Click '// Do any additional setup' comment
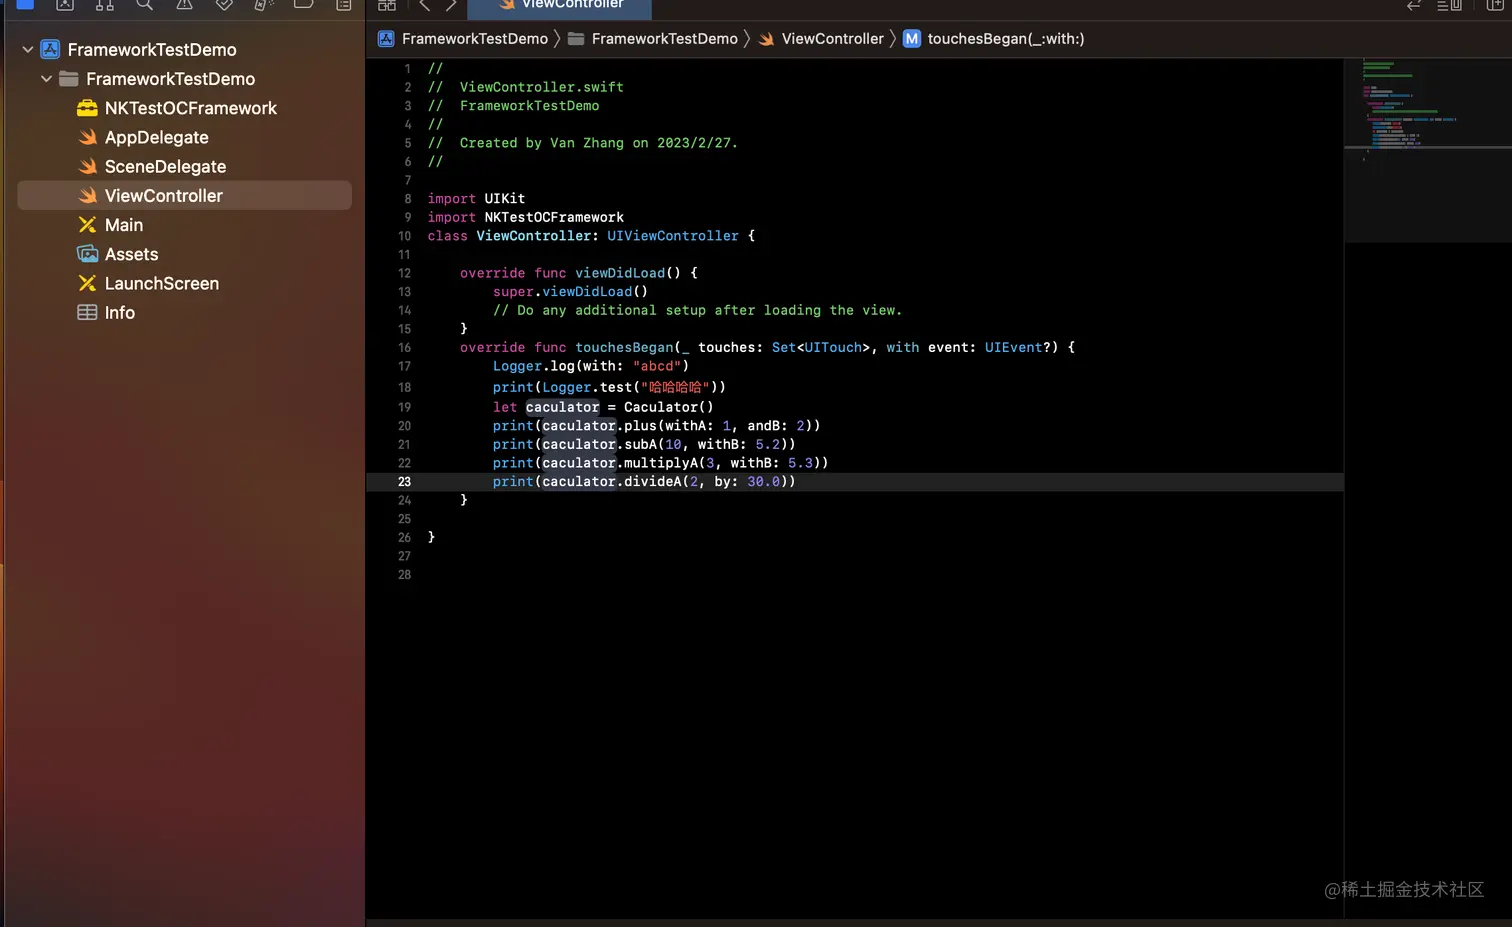1512x927 pixels. pos(697,311)
